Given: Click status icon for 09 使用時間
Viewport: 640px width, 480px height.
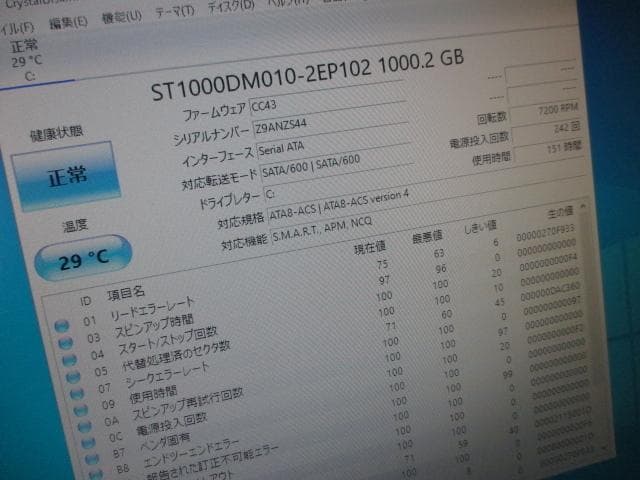Looking at the screenshot, I should (80, 410).
